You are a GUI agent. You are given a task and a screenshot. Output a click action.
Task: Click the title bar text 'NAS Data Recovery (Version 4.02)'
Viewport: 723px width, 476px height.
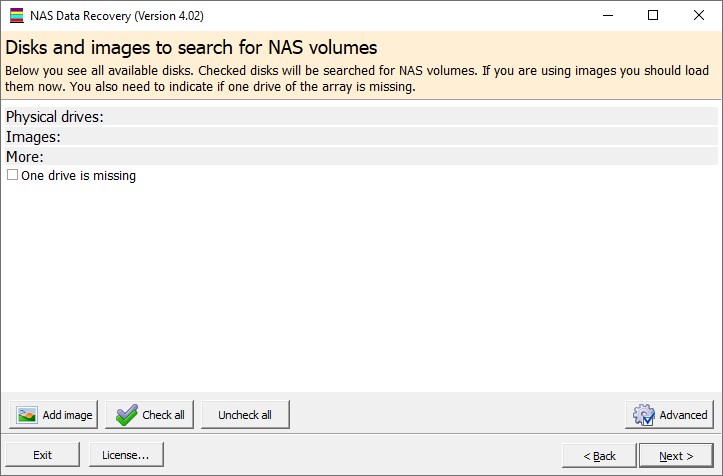click(125, 15)
